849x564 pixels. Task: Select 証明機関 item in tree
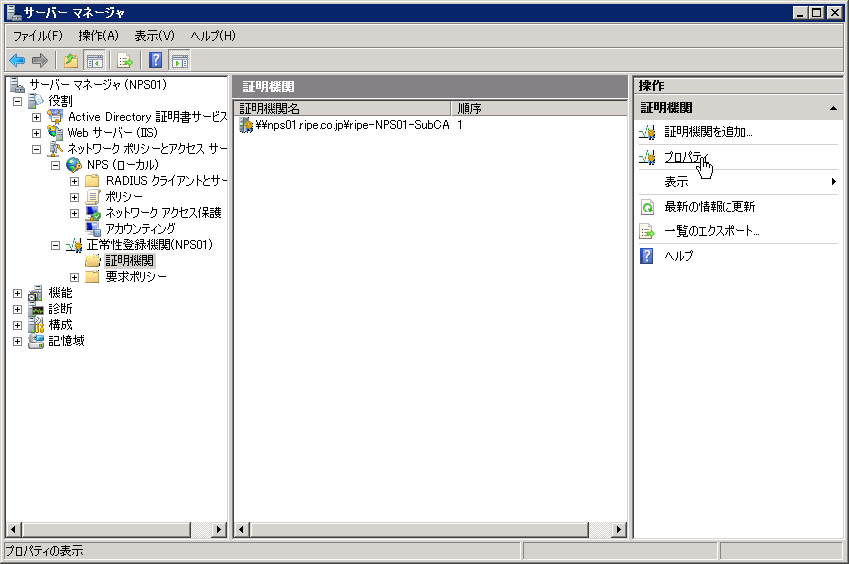click(129, 261)
